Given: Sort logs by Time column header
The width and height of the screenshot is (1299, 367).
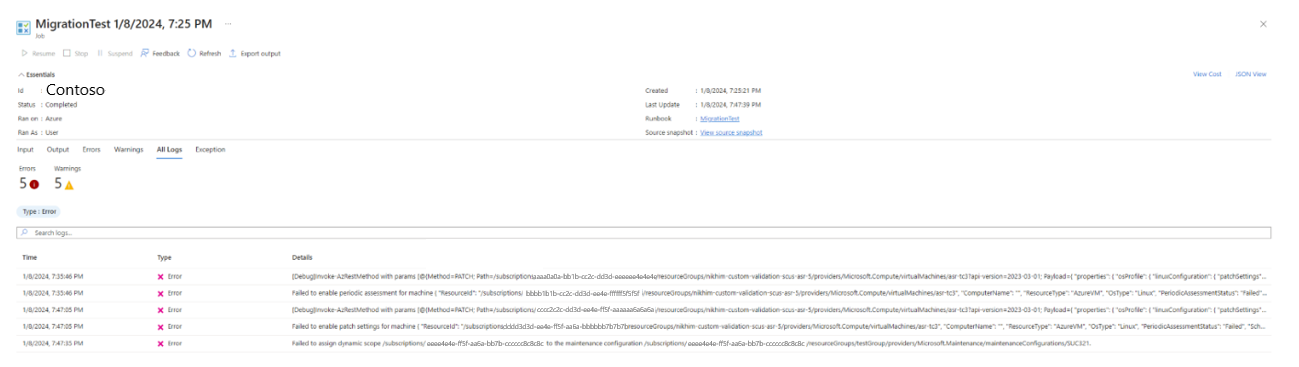Looking at the screenshot, I should click(x=30, y=257).
